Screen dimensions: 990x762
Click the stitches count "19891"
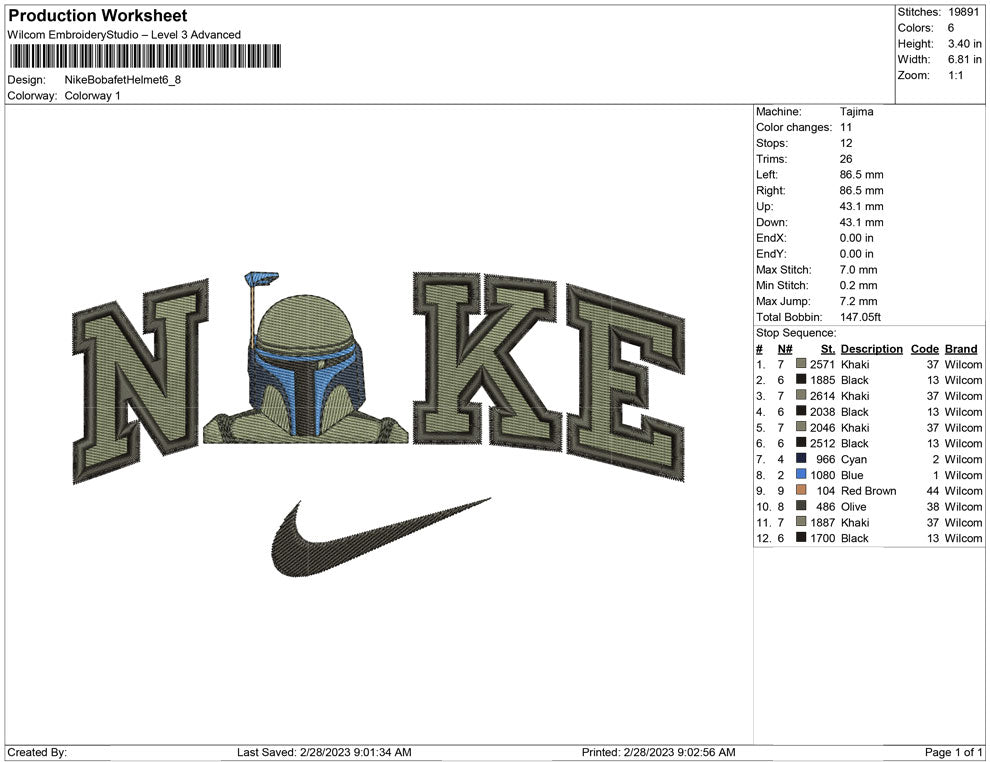pyautogui.click(x=963, y=12)
